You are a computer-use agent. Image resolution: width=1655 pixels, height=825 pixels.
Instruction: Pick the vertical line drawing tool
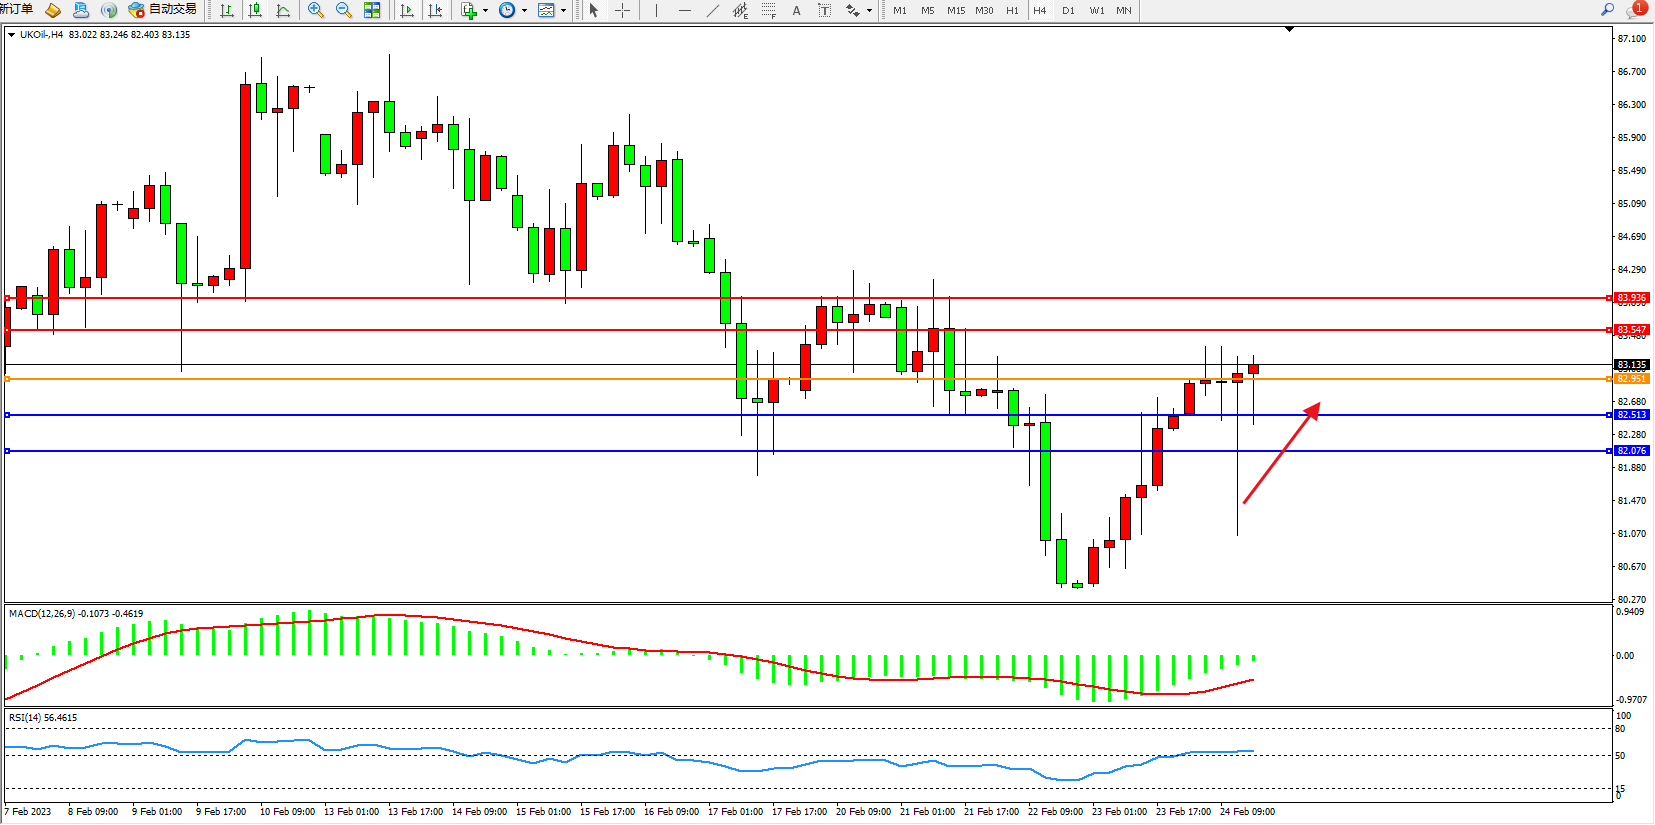pos(656,10)
